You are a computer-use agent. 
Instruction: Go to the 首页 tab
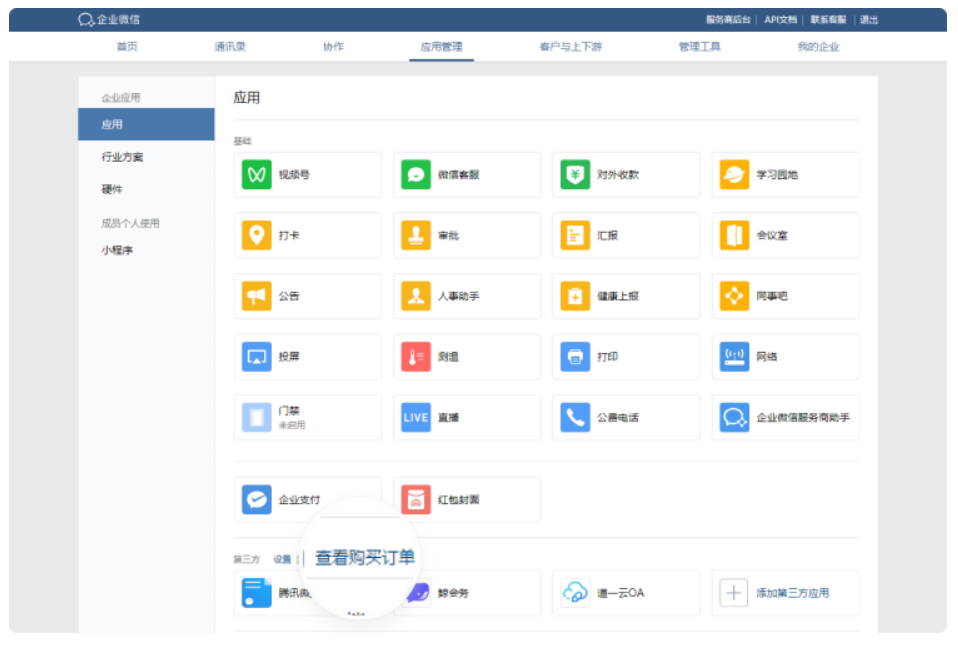point(127,46)
